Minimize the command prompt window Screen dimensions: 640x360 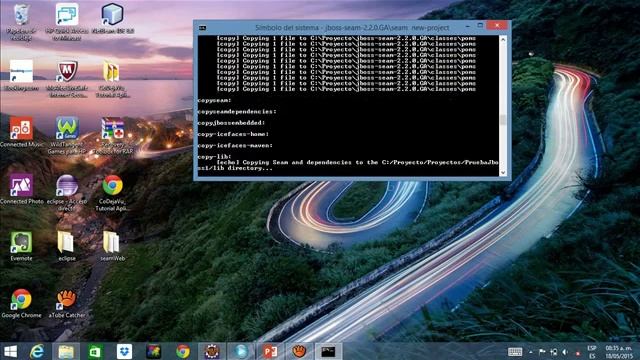pos(467,26)
